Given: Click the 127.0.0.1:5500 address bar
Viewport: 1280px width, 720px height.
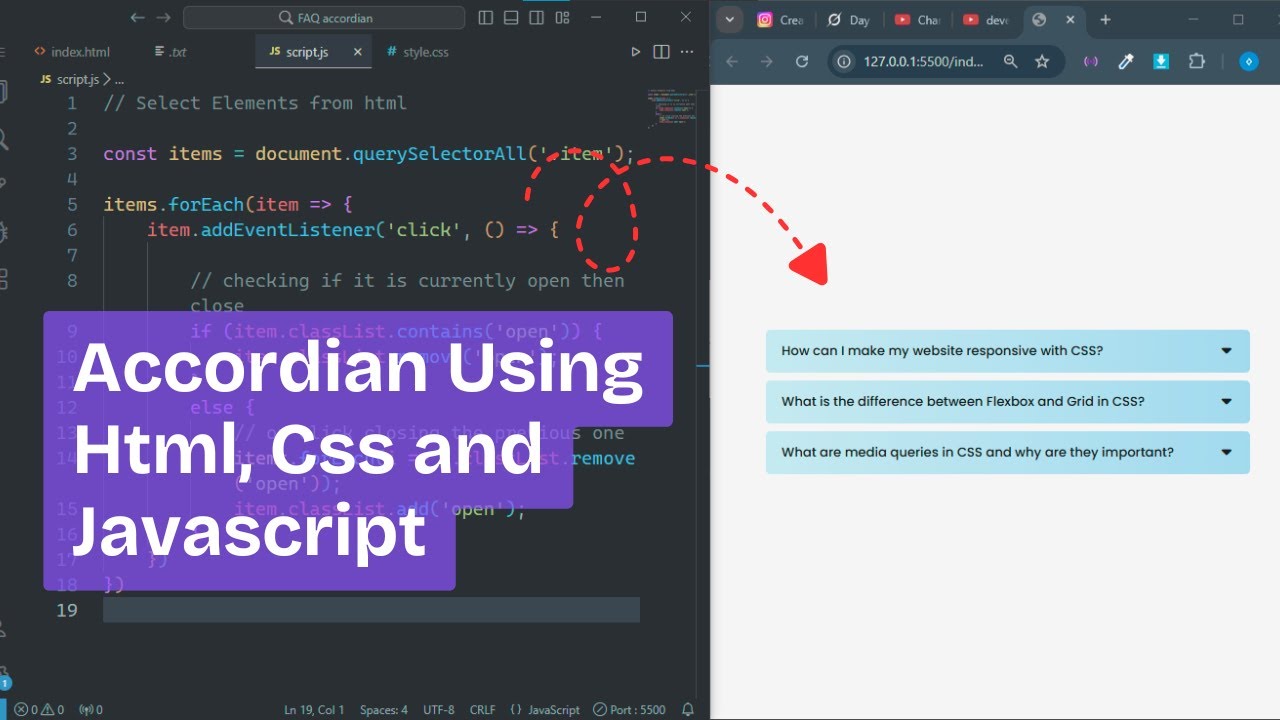Looking at the screenshot, I should point(923,62).
